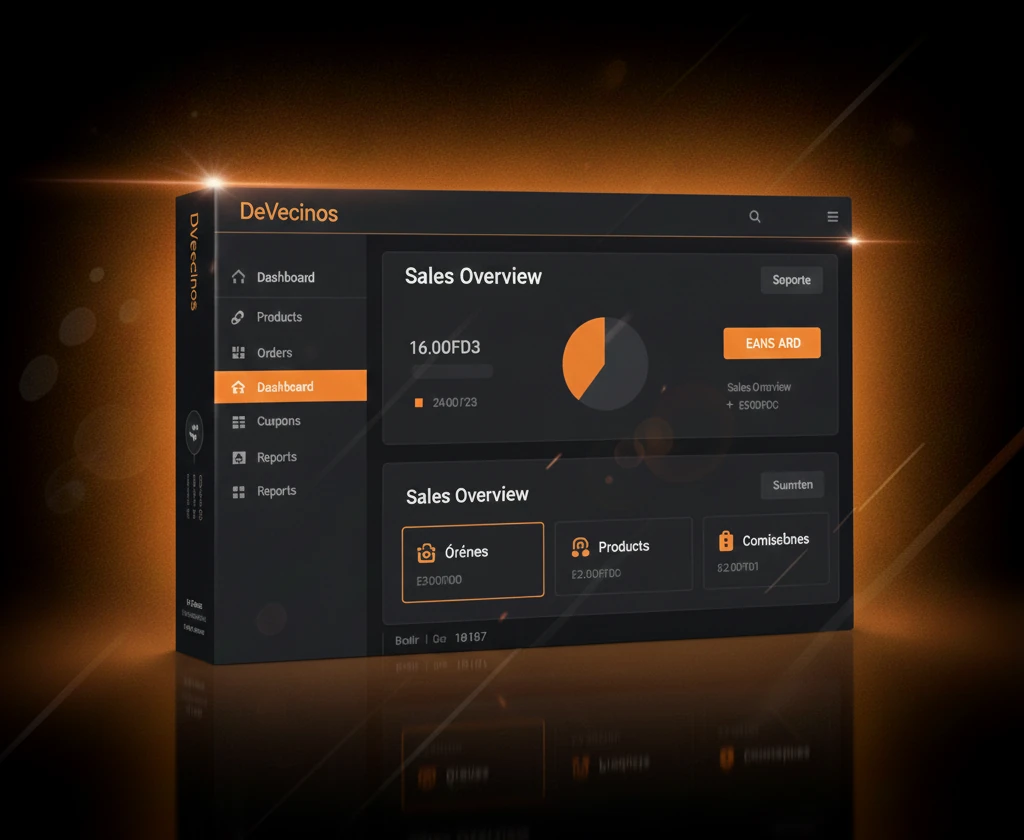The image size is (1024, 840).
Task: Click the headset icon on the Products card
Action: point(580,547)
